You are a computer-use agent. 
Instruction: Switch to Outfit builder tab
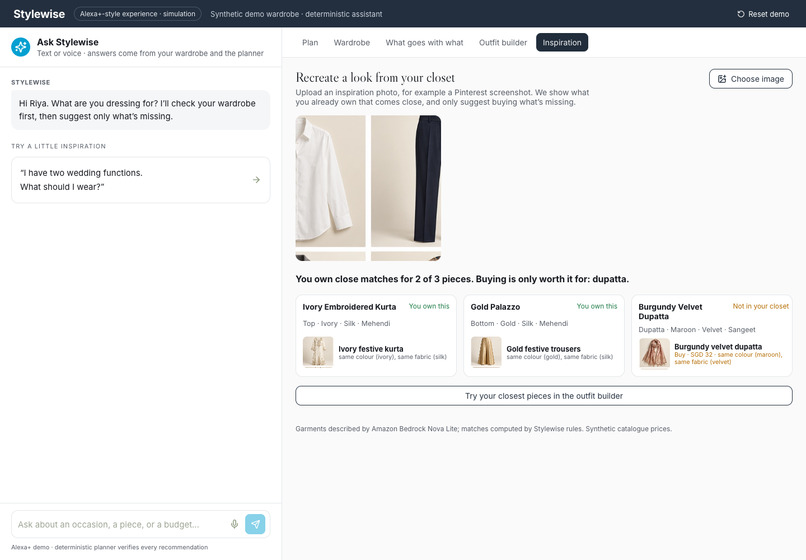point(503,43)
